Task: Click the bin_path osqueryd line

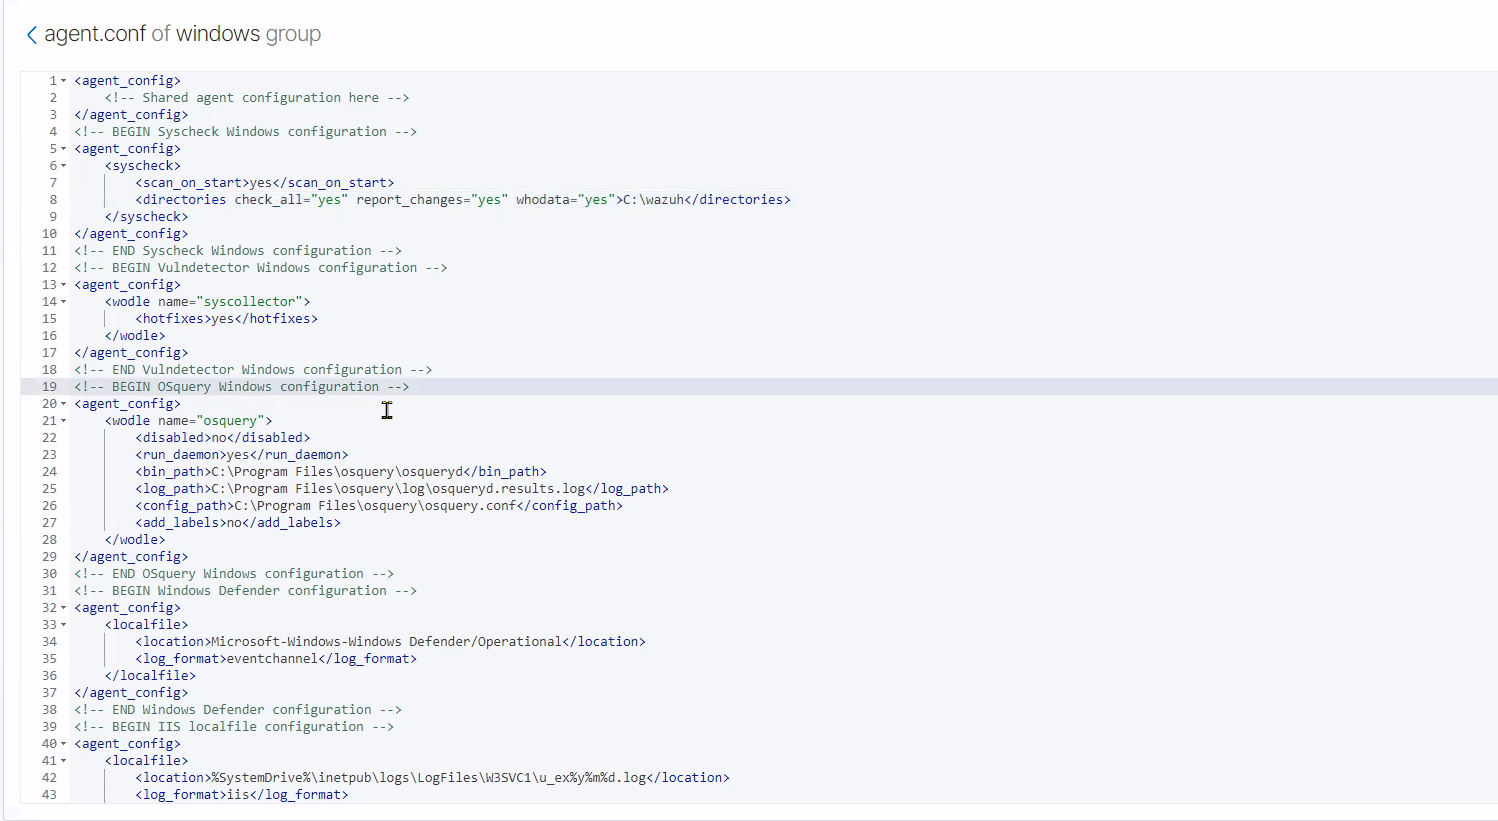Action: pyautogui.click(x=341, y=471)
